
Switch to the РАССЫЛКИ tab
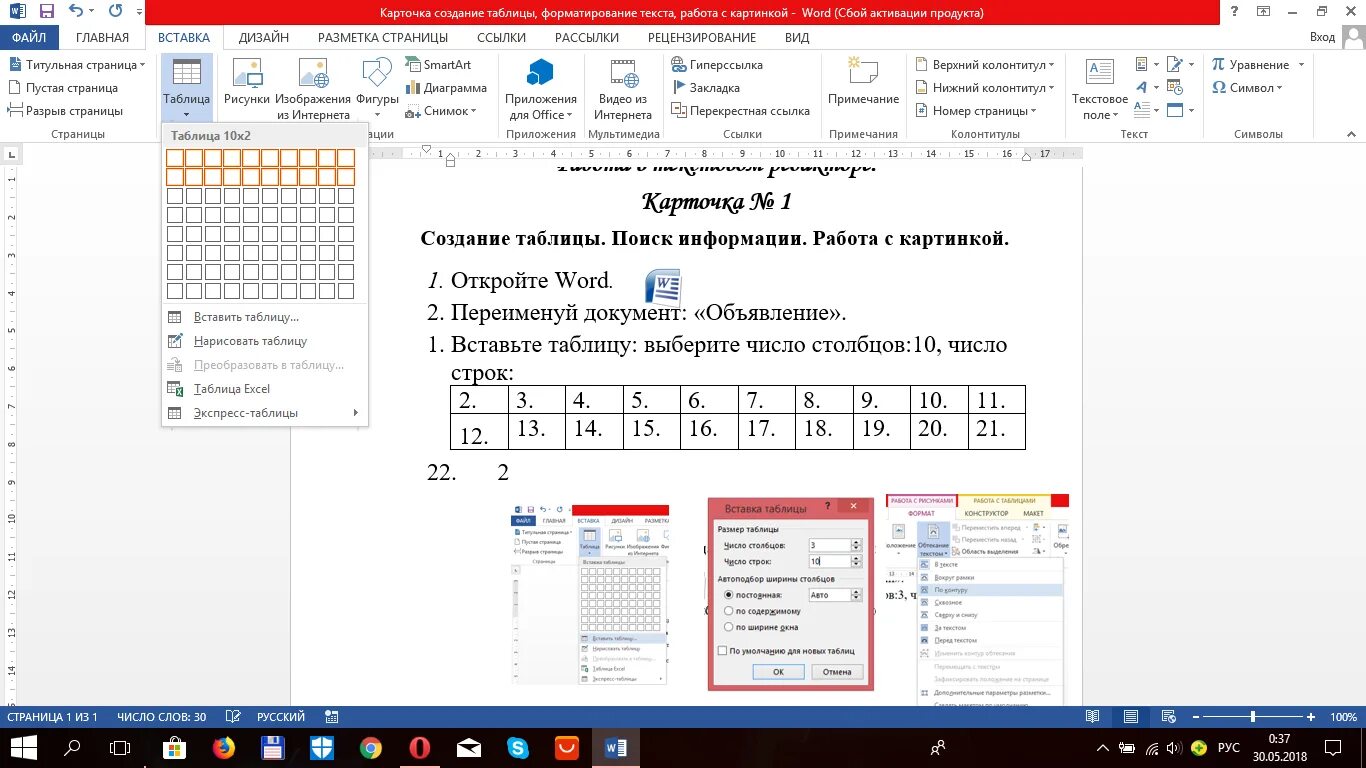[587, 37]
